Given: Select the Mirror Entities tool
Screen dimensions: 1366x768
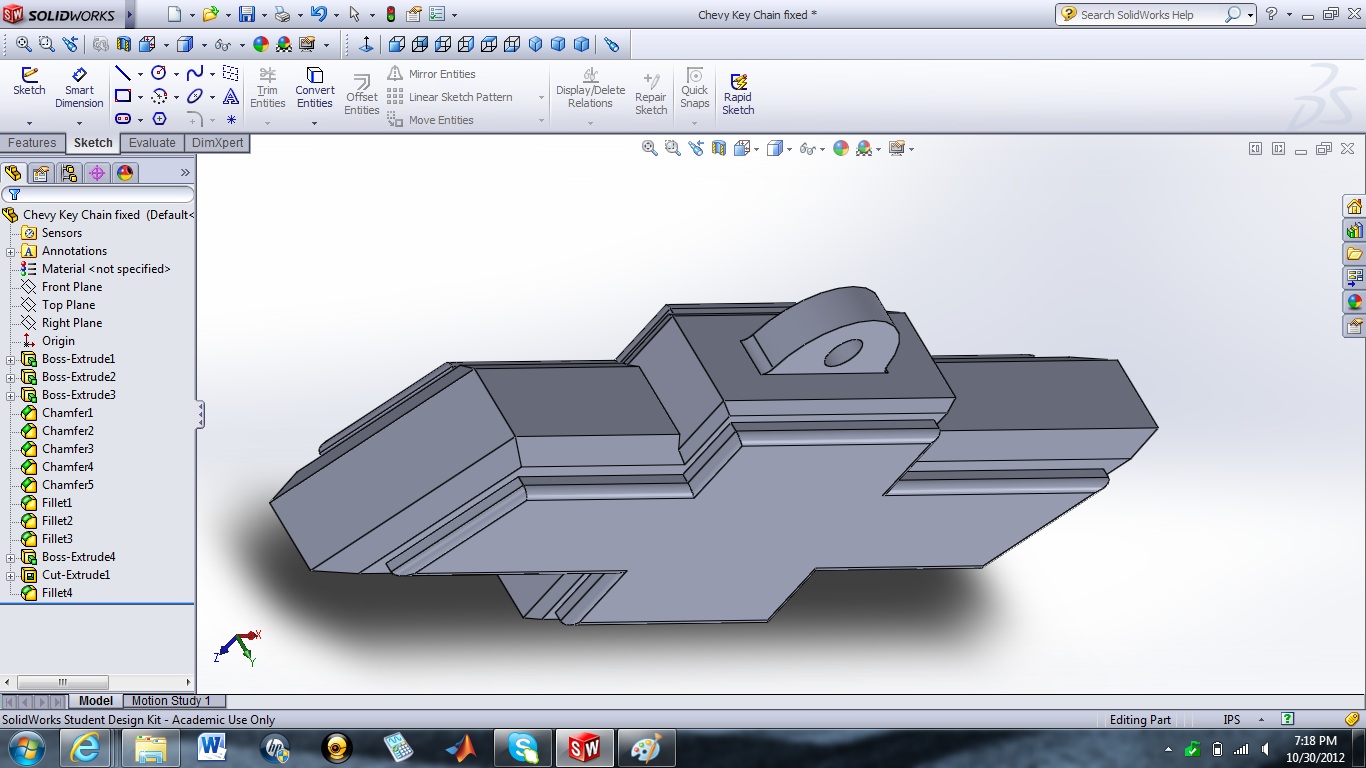Looking at the screenshot, I should pyautogui.click(x=441, y=73).
